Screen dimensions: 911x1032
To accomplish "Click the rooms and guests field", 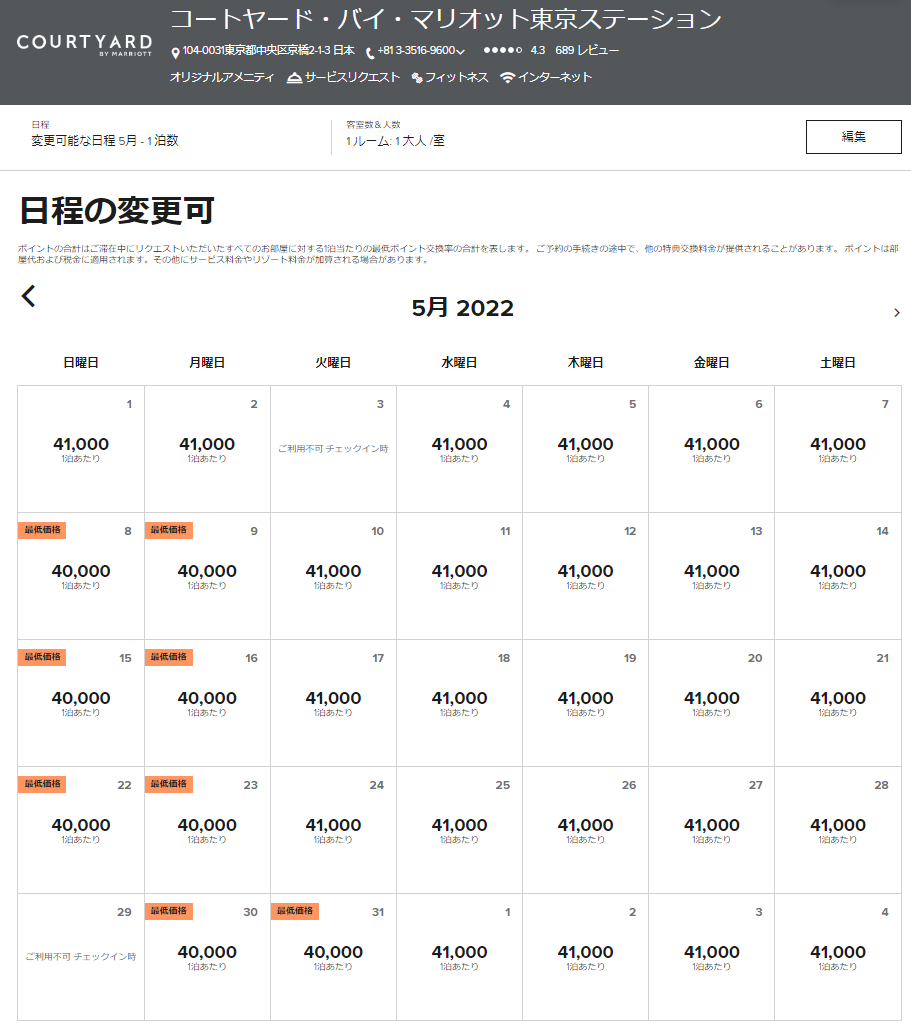I will tap(396, 136).
